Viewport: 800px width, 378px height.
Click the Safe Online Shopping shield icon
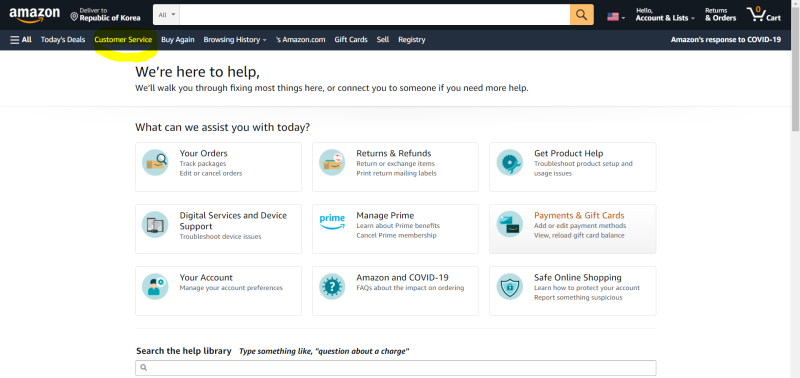(510, 287)
